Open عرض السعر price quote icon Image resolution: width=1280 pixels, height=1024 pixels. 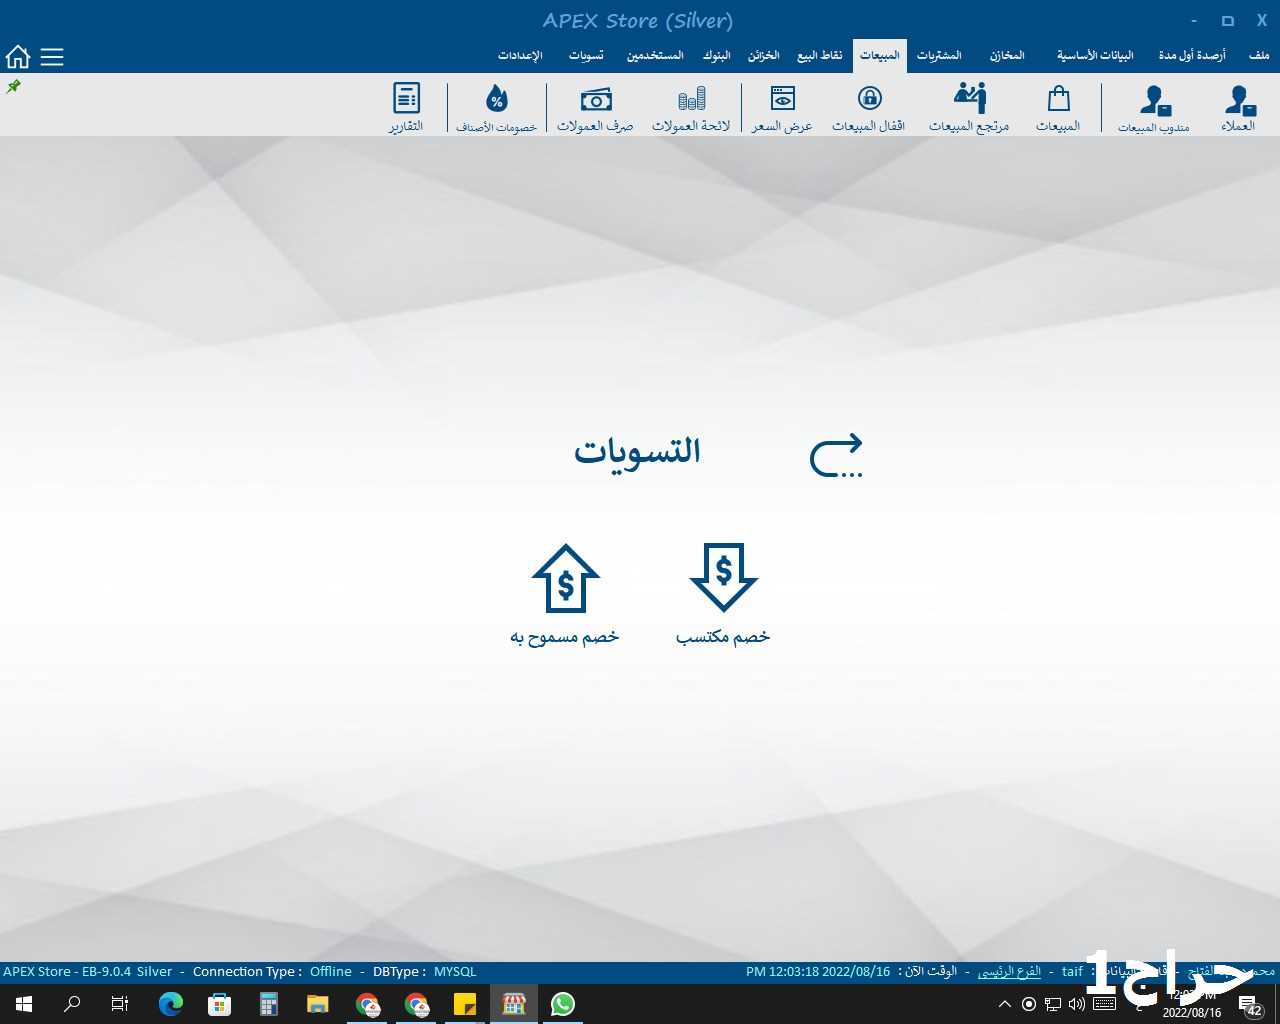click(x=782, y=107)
